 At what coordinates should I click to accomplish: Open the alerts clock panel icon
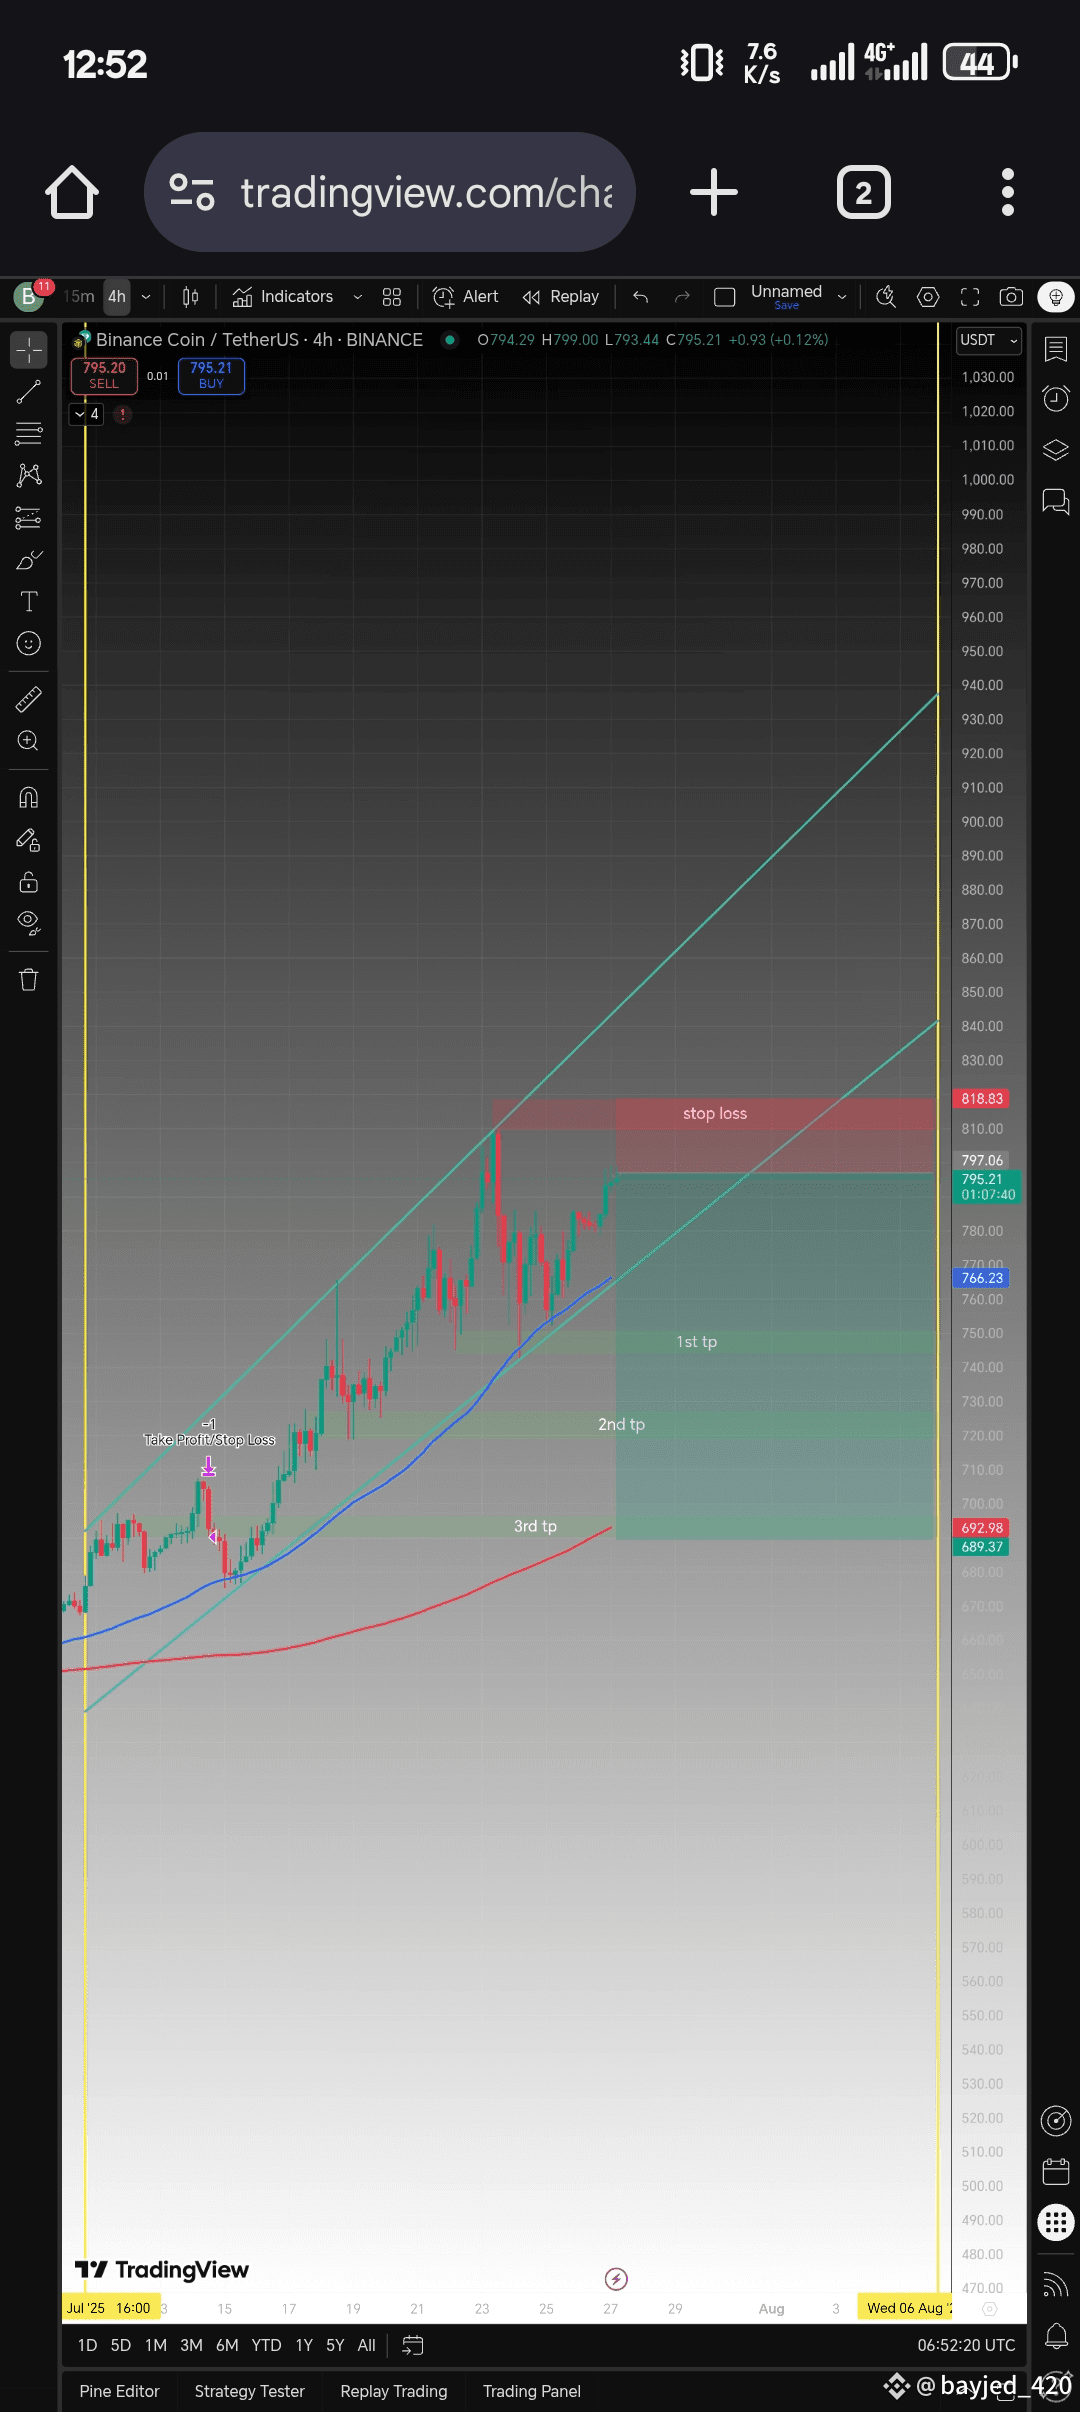pos(1056,399)
